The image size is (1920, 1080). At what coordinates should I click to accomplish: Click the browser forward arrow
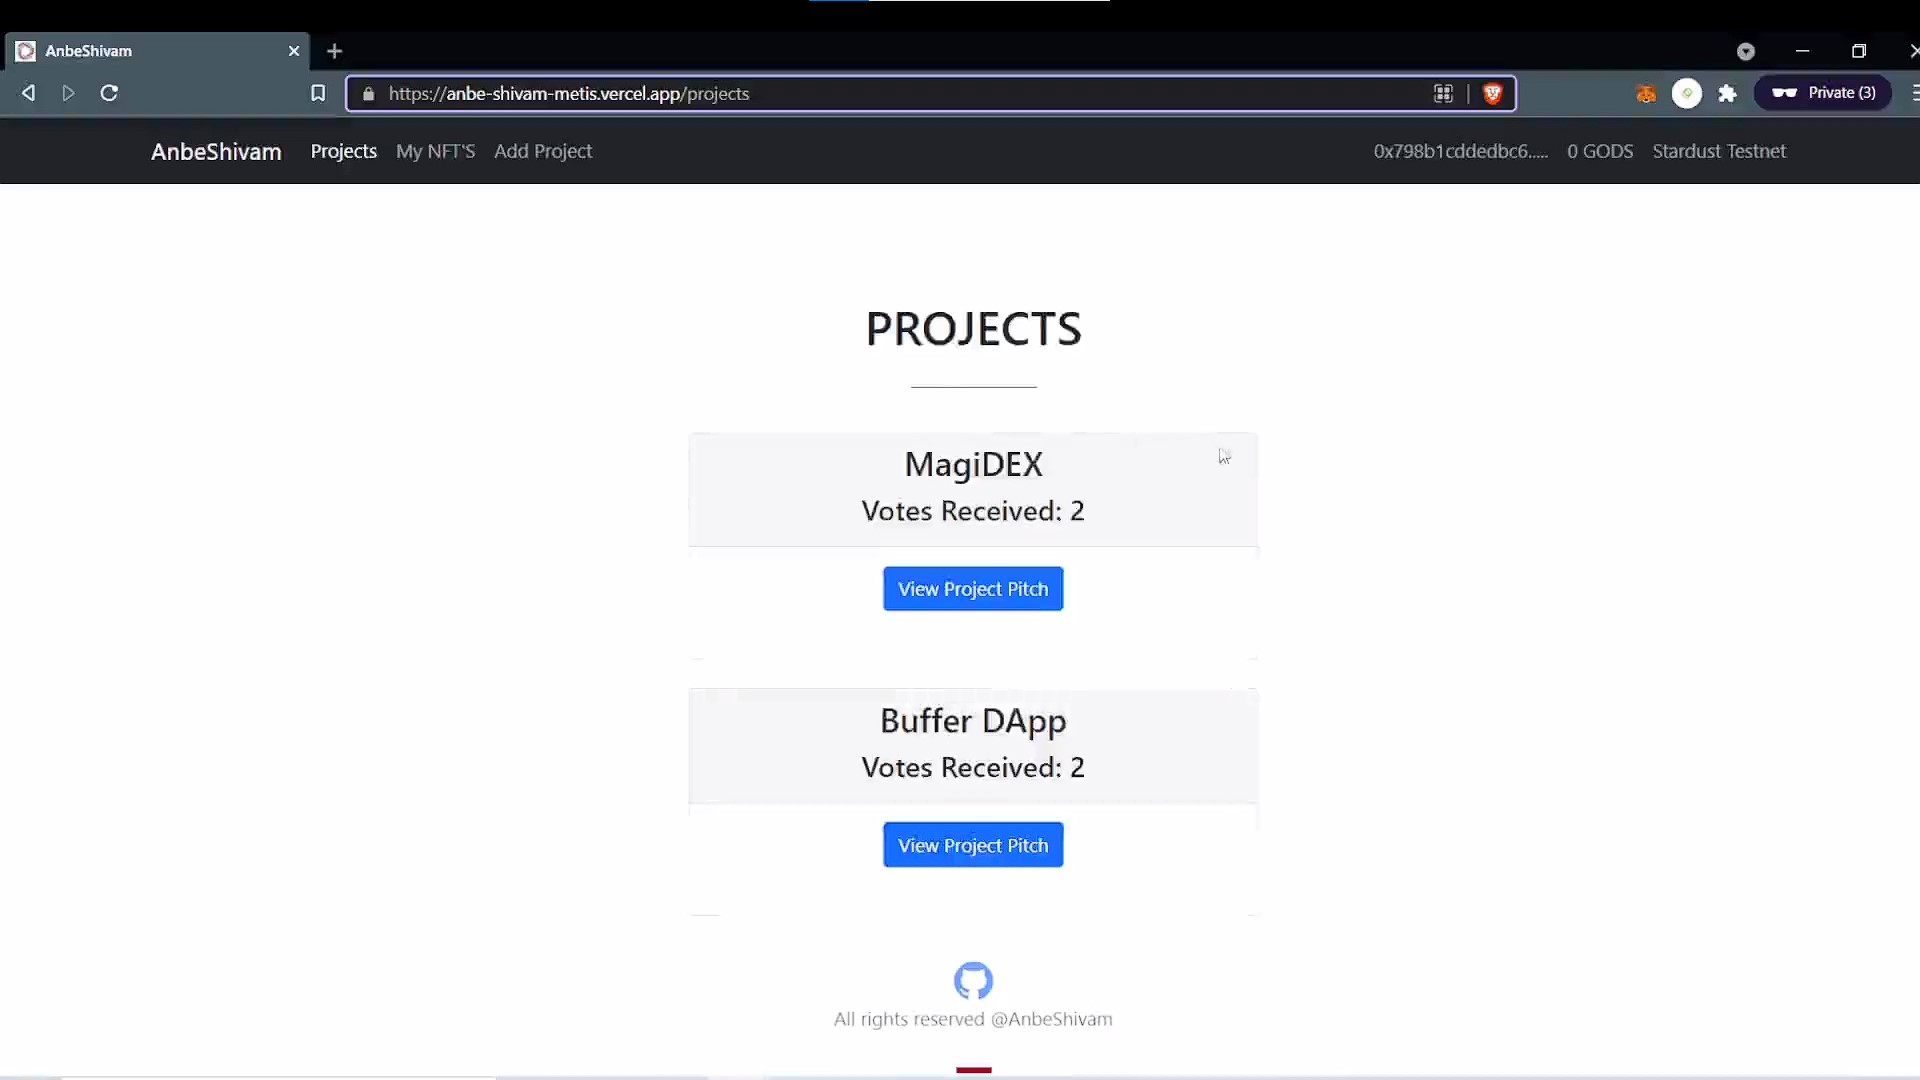(68, 93)
